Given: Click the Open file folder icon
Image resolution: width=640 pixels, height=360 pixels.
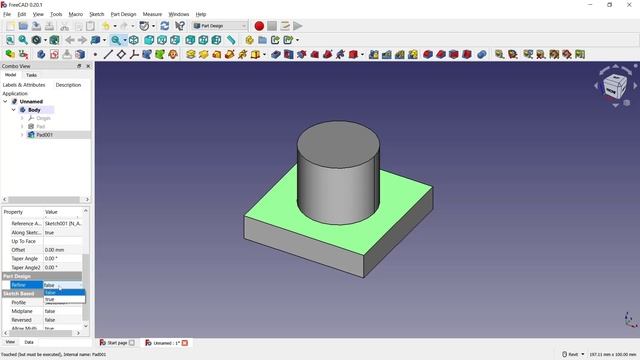Looking at the screenshot, I should click(23, 26).
